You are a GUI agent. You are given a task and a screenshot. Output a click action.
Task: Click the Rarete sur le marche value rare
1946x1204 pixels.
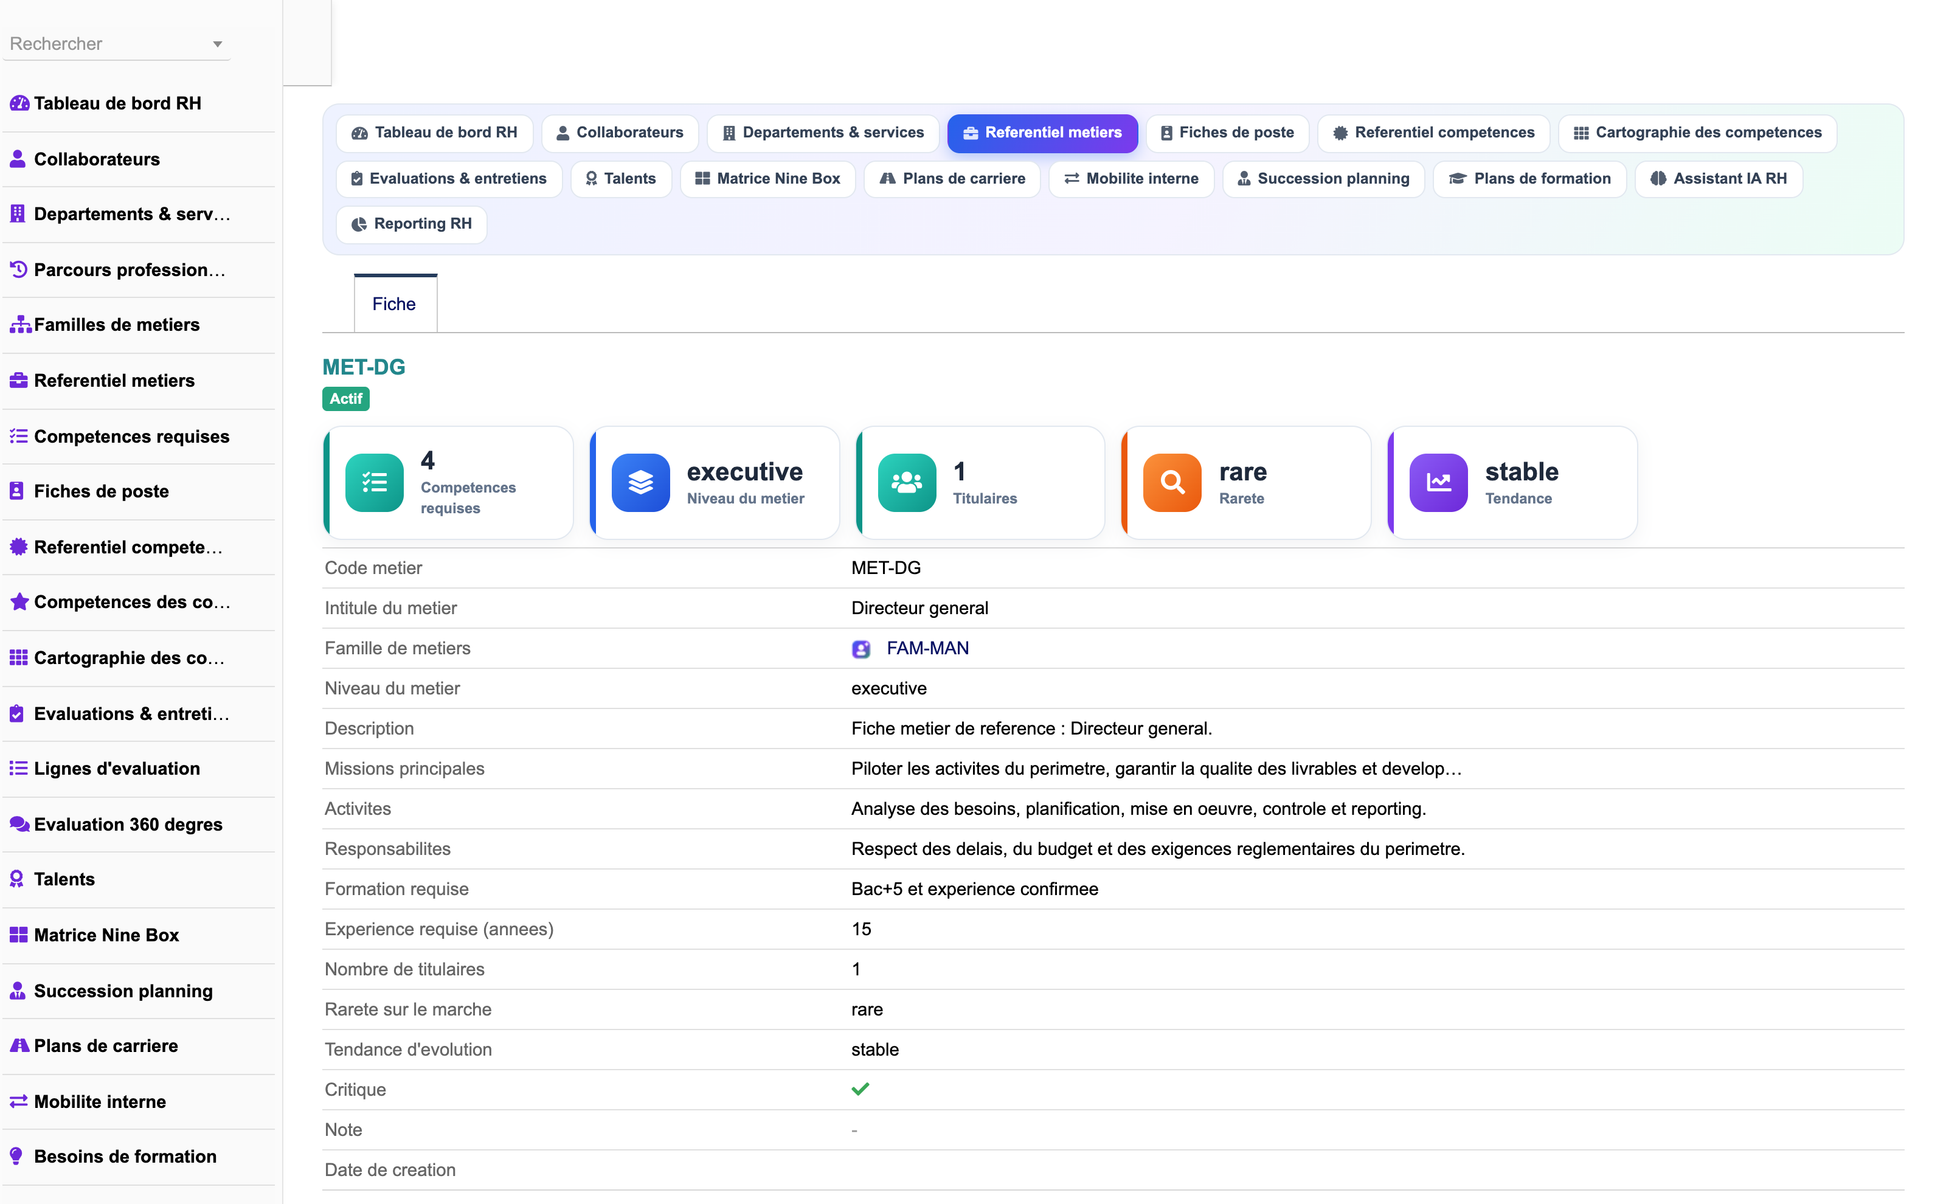click(867, 1010)
